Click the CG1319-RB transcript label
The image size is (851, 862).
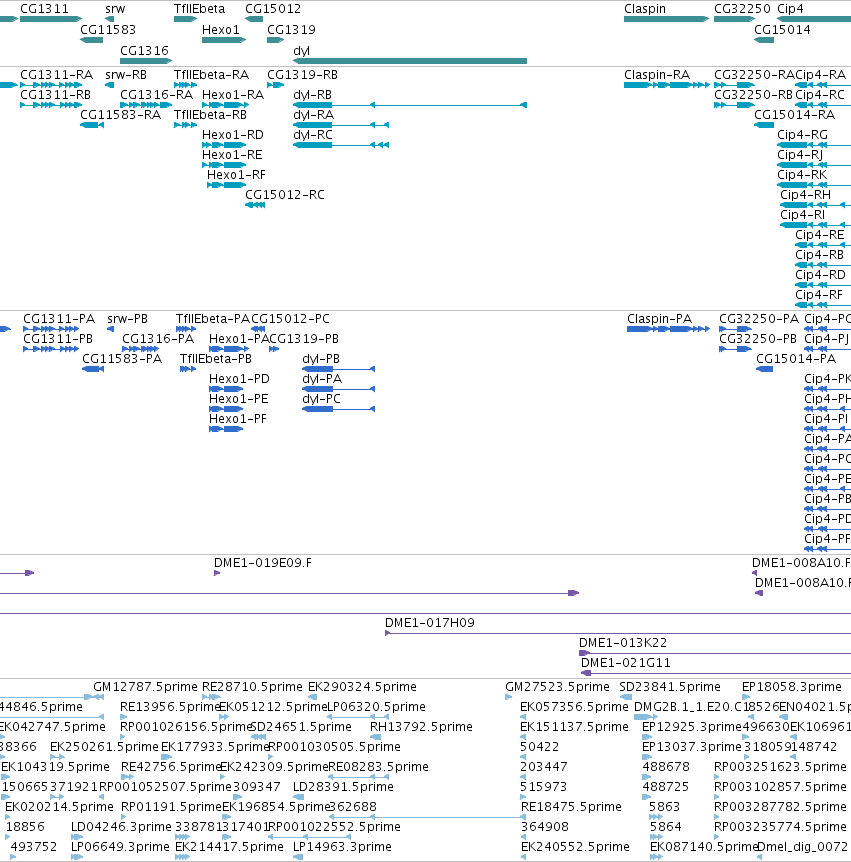click(x=302, y=75)
